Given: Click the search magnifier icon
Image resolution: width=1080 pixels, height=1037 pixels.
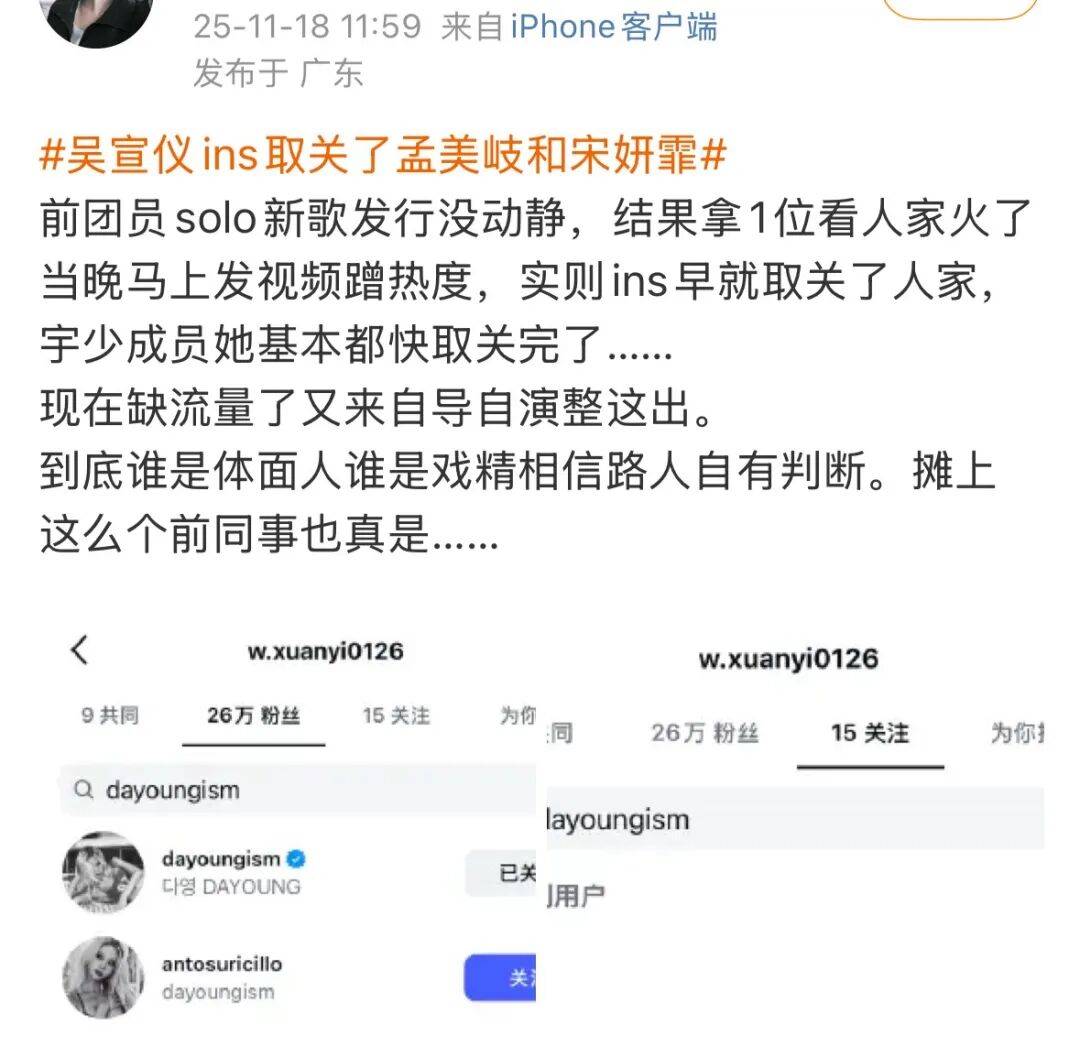Looking at the screenshot, I should [84, 789].
